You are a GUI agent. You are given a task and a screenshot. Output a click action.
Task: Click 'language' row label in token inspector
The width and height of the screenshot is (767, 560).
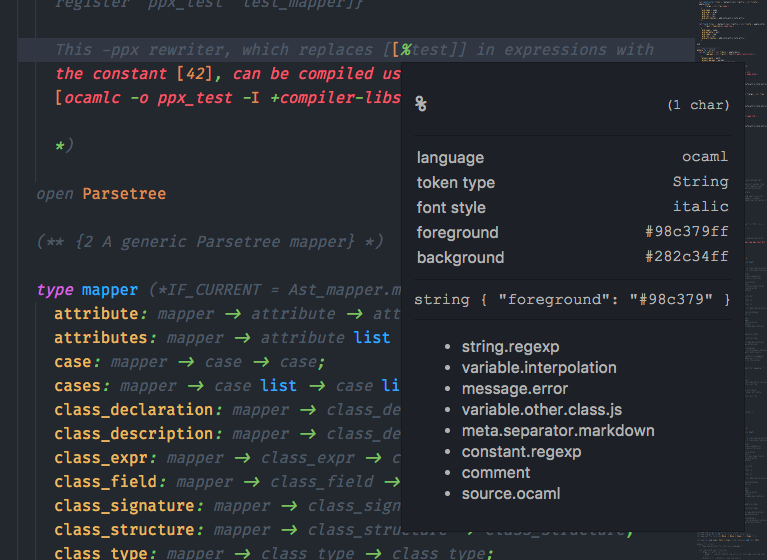point(450,157)
